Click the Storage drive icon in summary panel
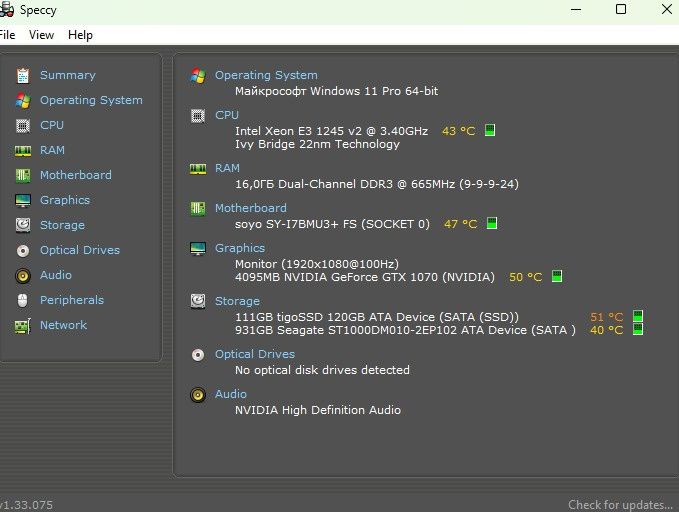 pyautogui.click(x=198, y=301)
